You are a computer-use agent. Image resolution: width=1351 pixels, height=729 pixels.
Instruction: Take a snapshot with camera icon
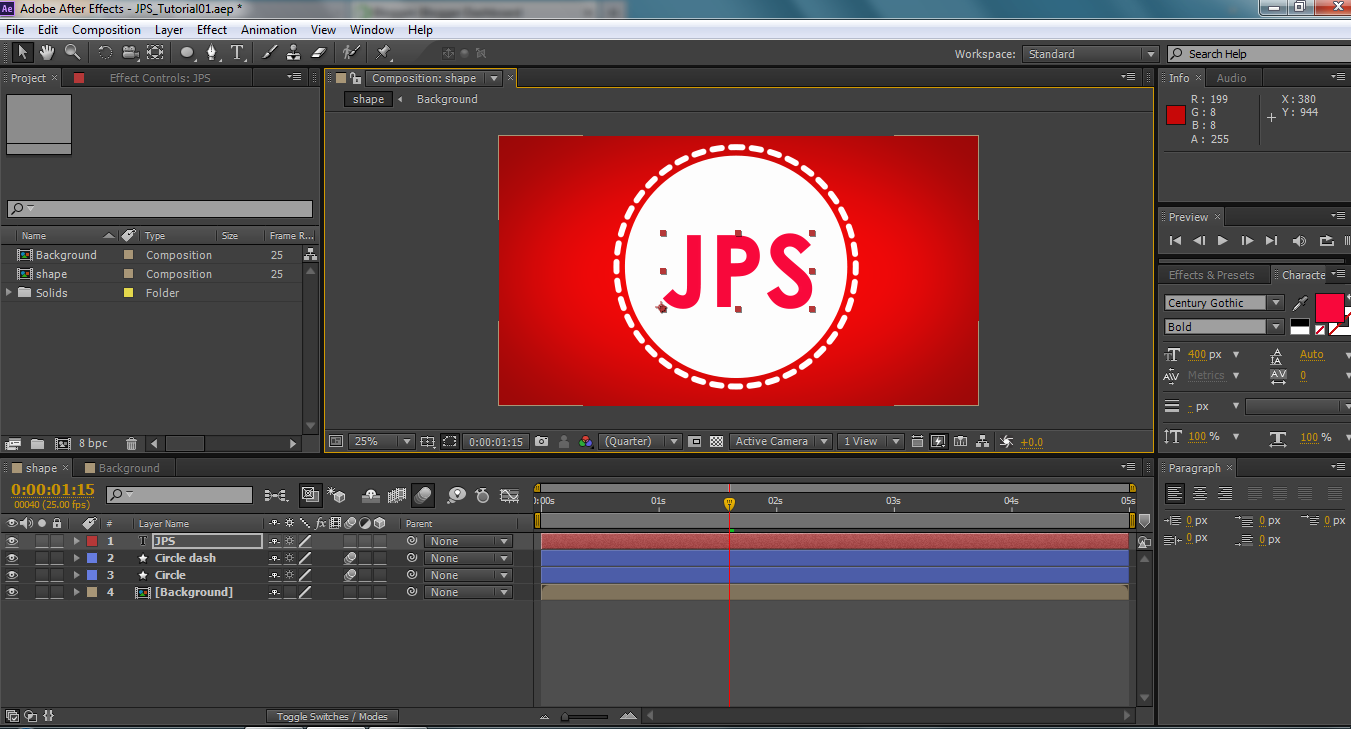[541, 441]
